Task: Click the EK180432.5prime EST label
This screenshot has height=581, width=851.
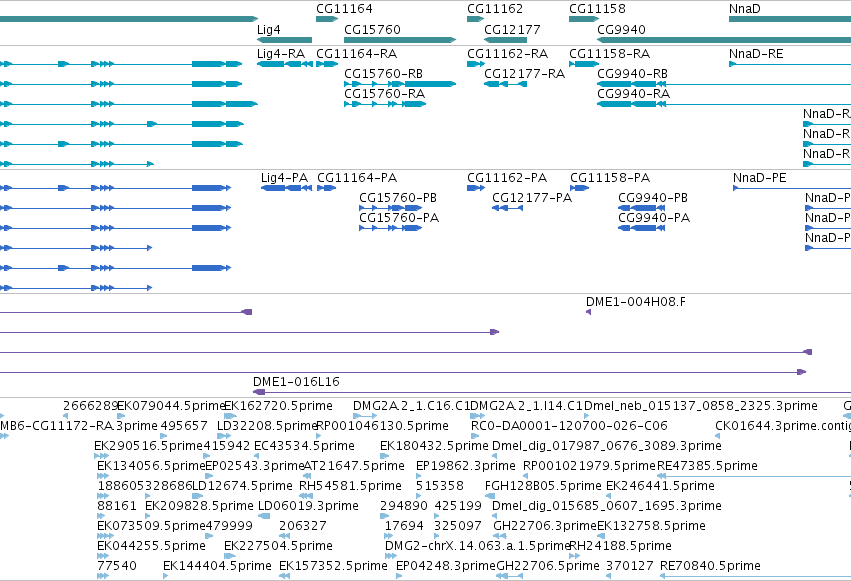Action: (x=434, y=446)
